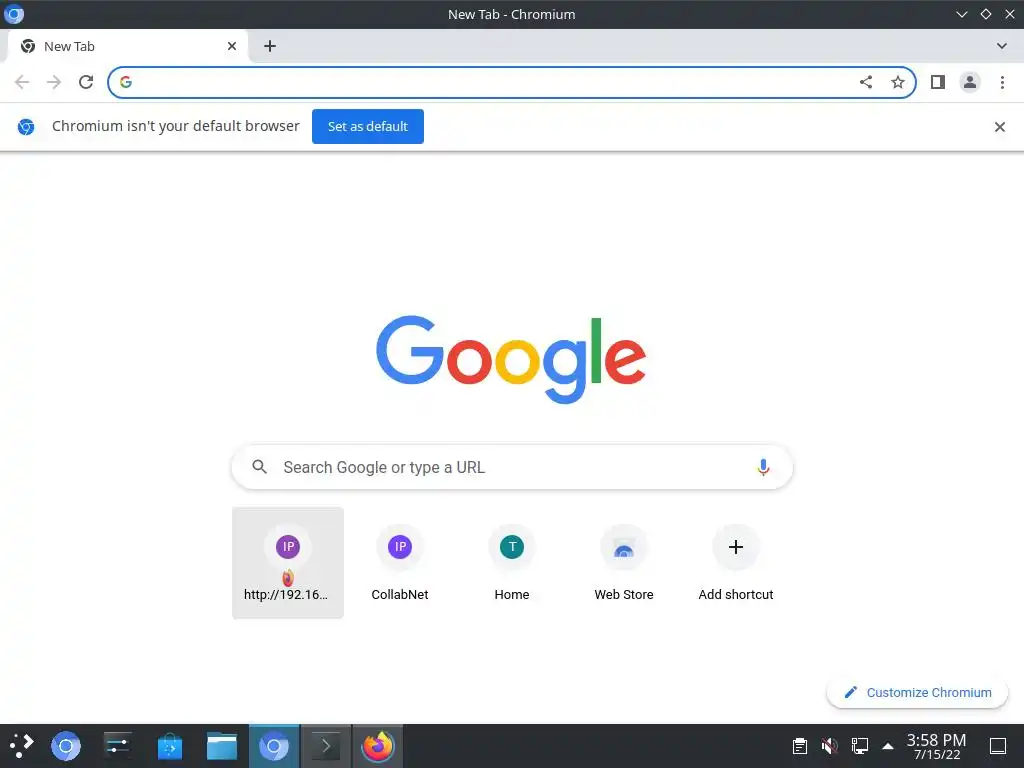The height and width of the screenshot is (768, 1024).
Task: Share this page via share icon
Action: [866, 82]
